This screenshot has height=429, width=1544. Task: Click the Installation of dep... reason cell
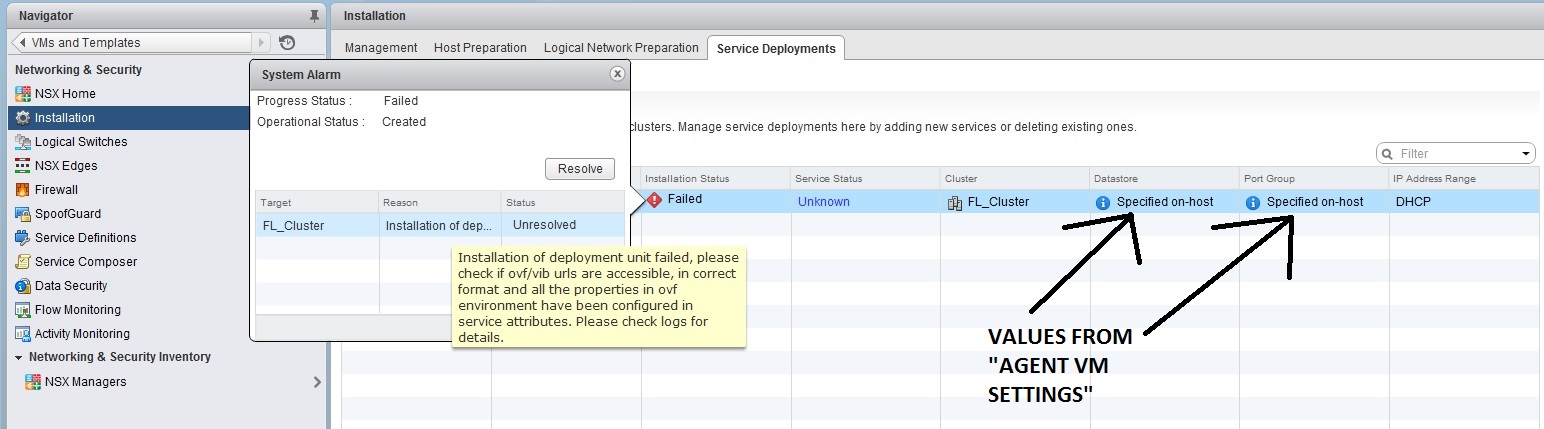(x=439, y=226)
